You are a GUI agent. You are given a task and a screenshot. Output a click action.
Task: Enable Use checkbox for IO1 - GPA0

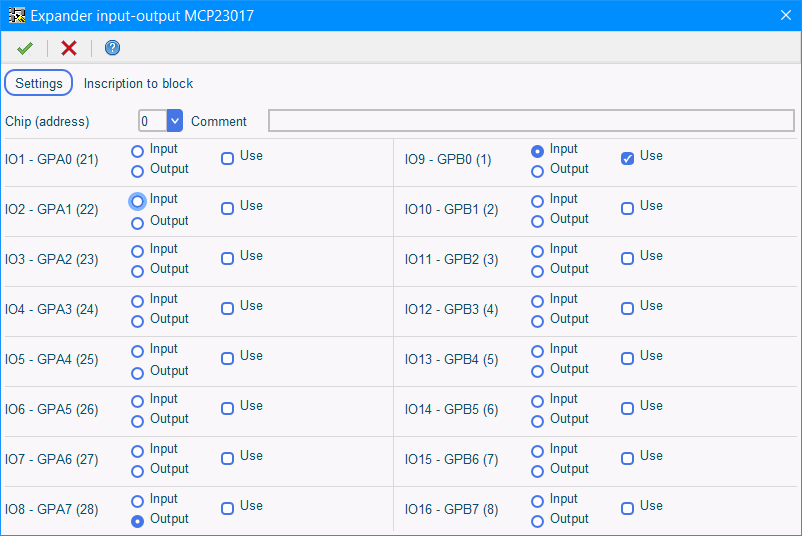tap(228, 158)
